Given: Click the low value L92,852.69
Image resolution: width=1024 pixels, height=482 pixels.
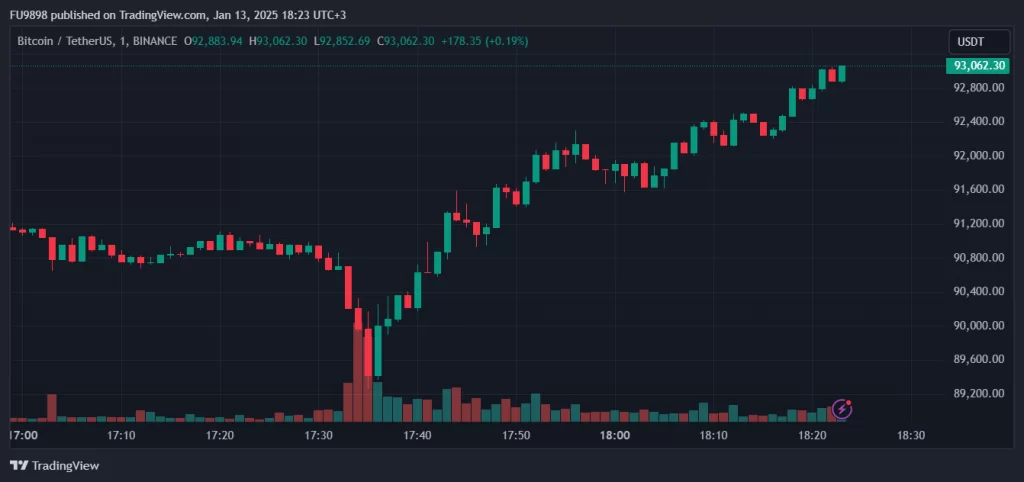Looking at the screenshot, I should coord(342,41).
